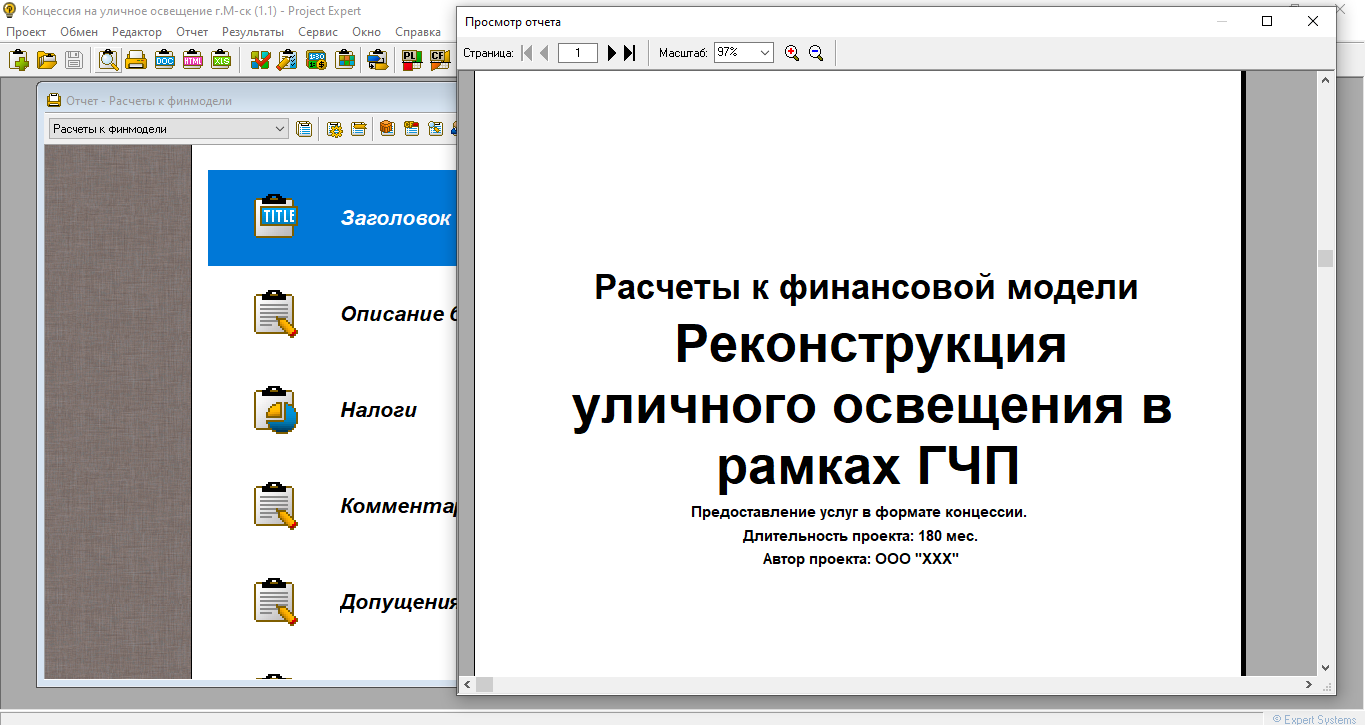Open the Окно menu
The height and width of the screenshot is (725, 1365).
(x=366, y=32)
